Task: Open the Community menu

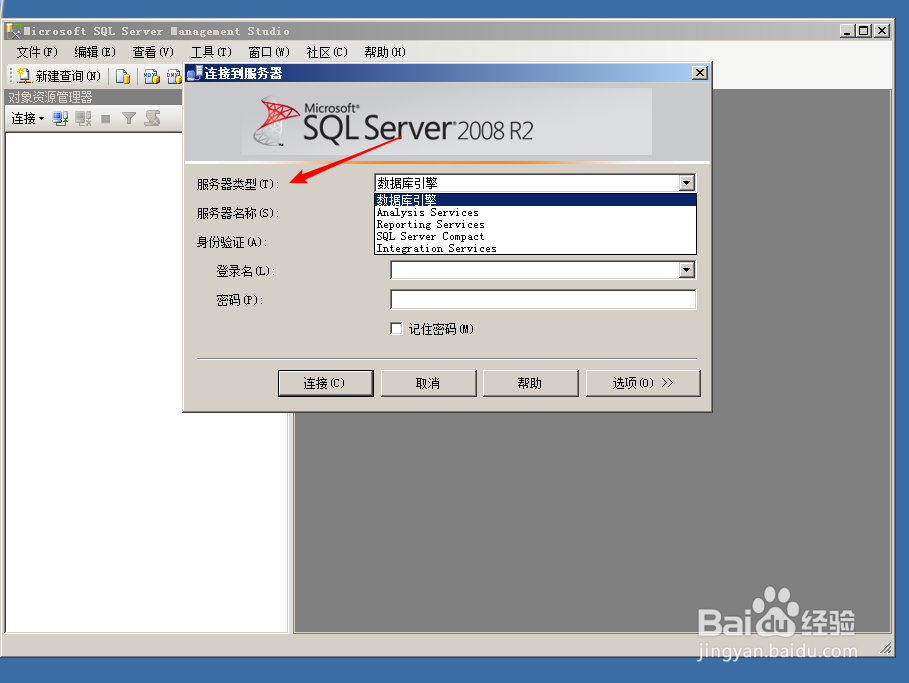Action: click(x=327, y=52)
